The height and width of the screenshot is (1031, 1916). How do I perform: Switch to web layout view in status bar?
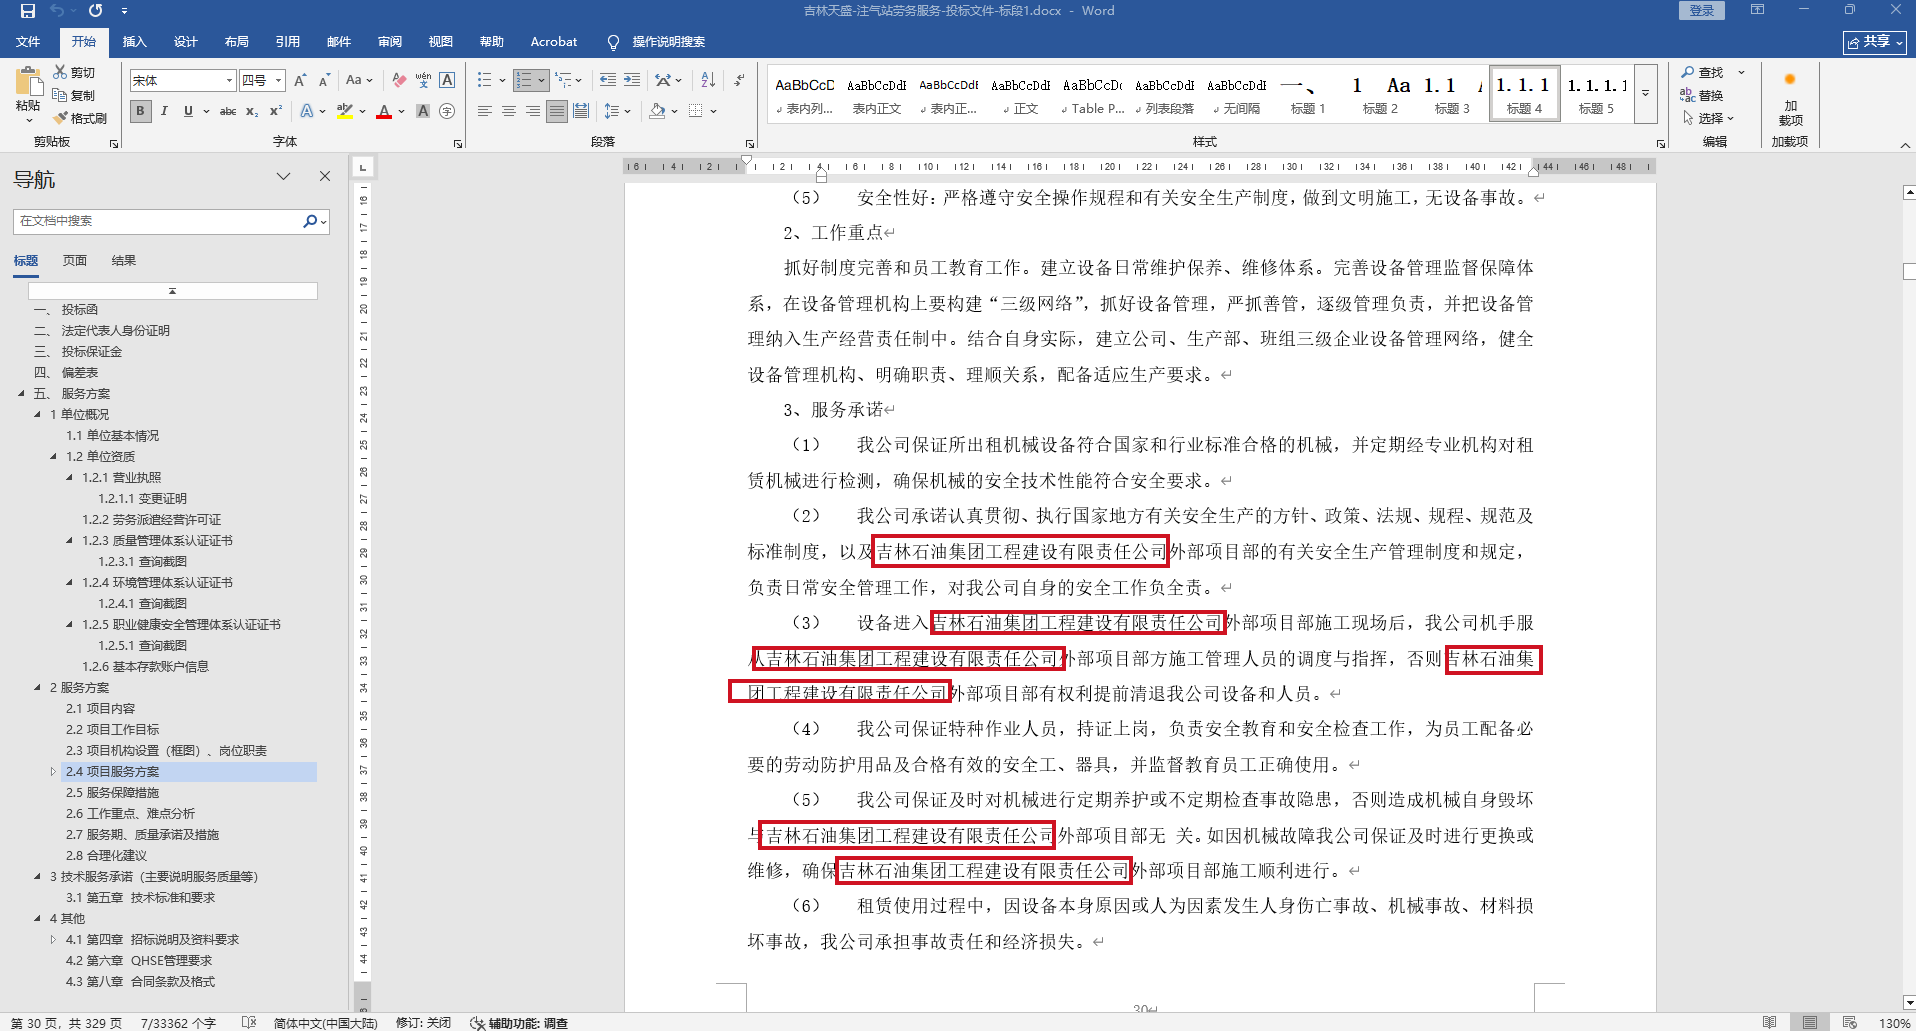coord(1849,1022)
